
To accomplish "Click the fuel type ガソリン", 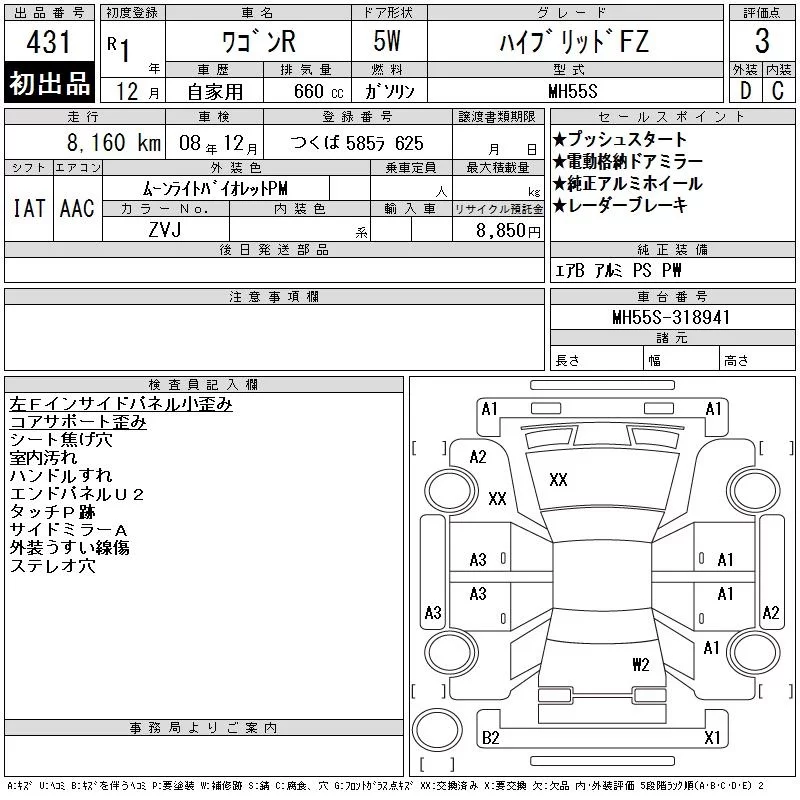I will click(x=389, y=92).
